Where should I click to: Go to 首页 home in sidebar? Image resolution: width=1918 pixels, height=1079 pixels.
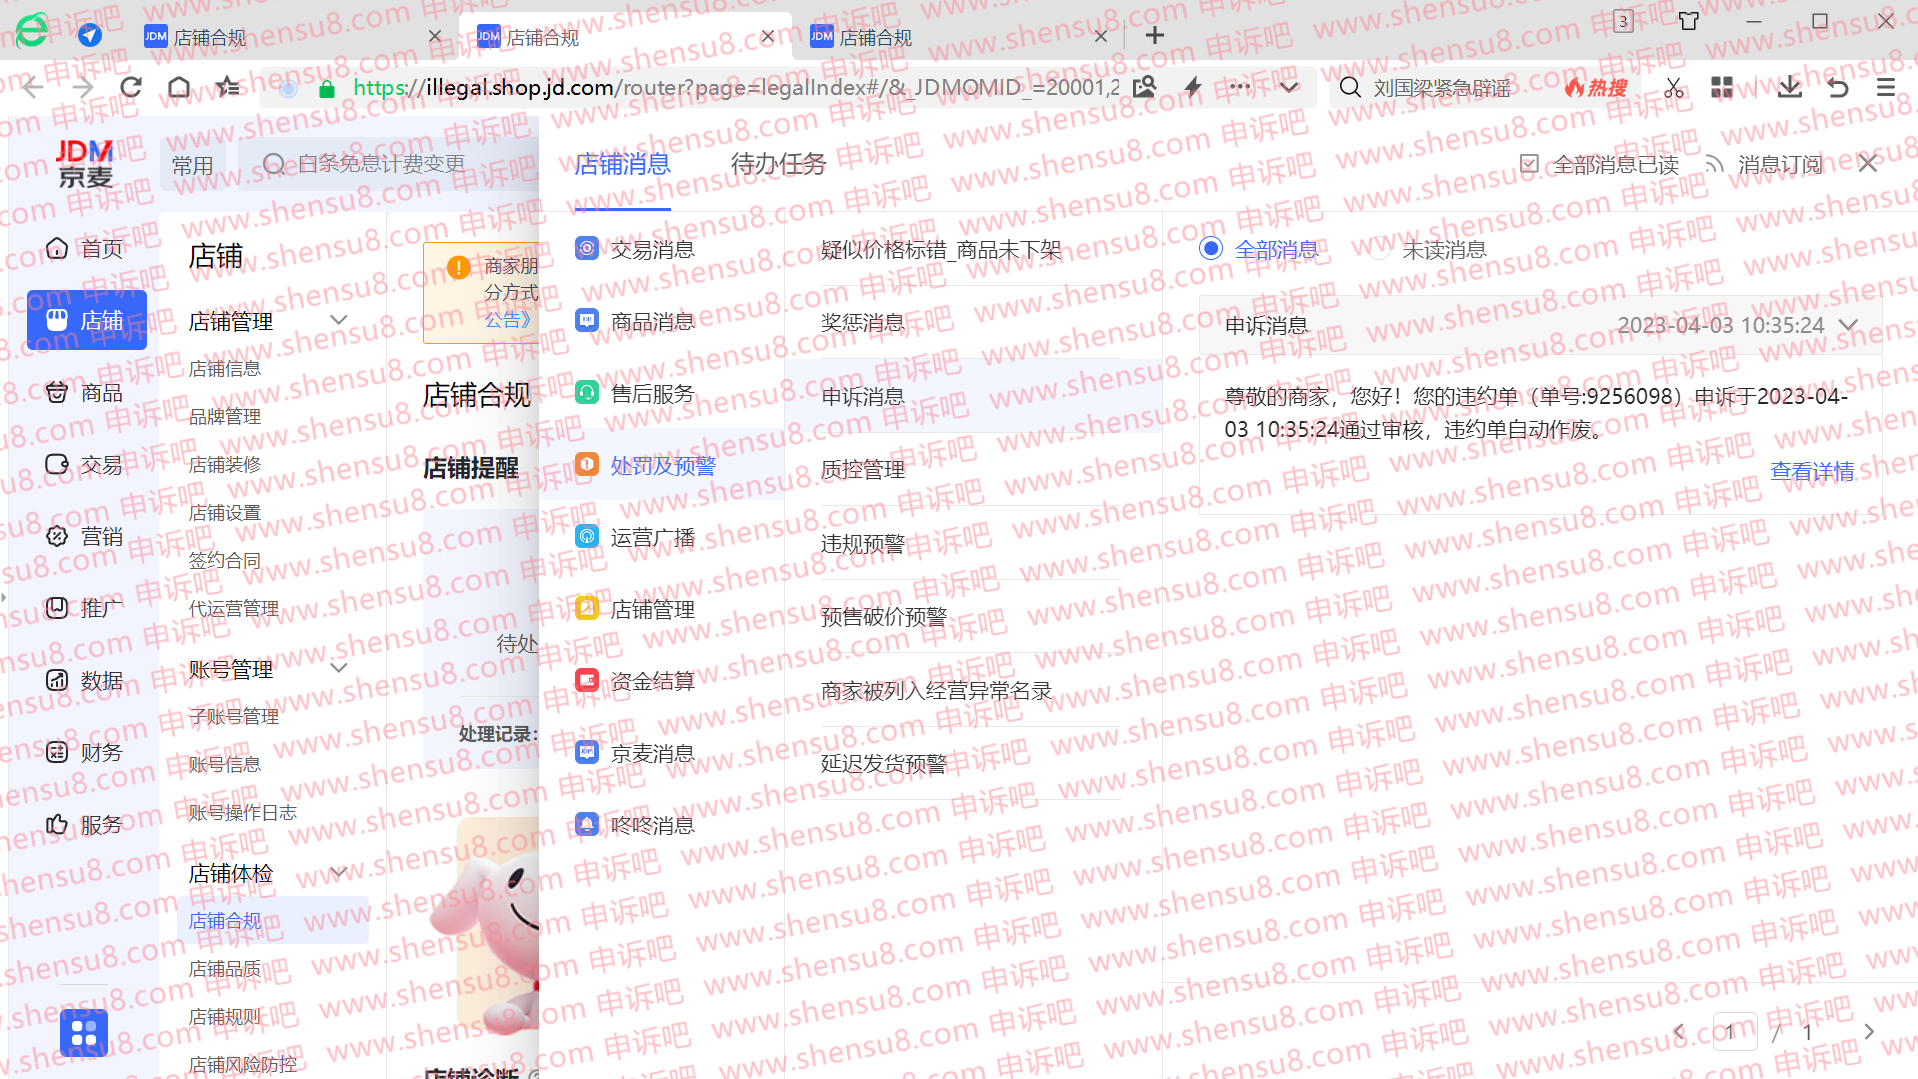point(86,248)
